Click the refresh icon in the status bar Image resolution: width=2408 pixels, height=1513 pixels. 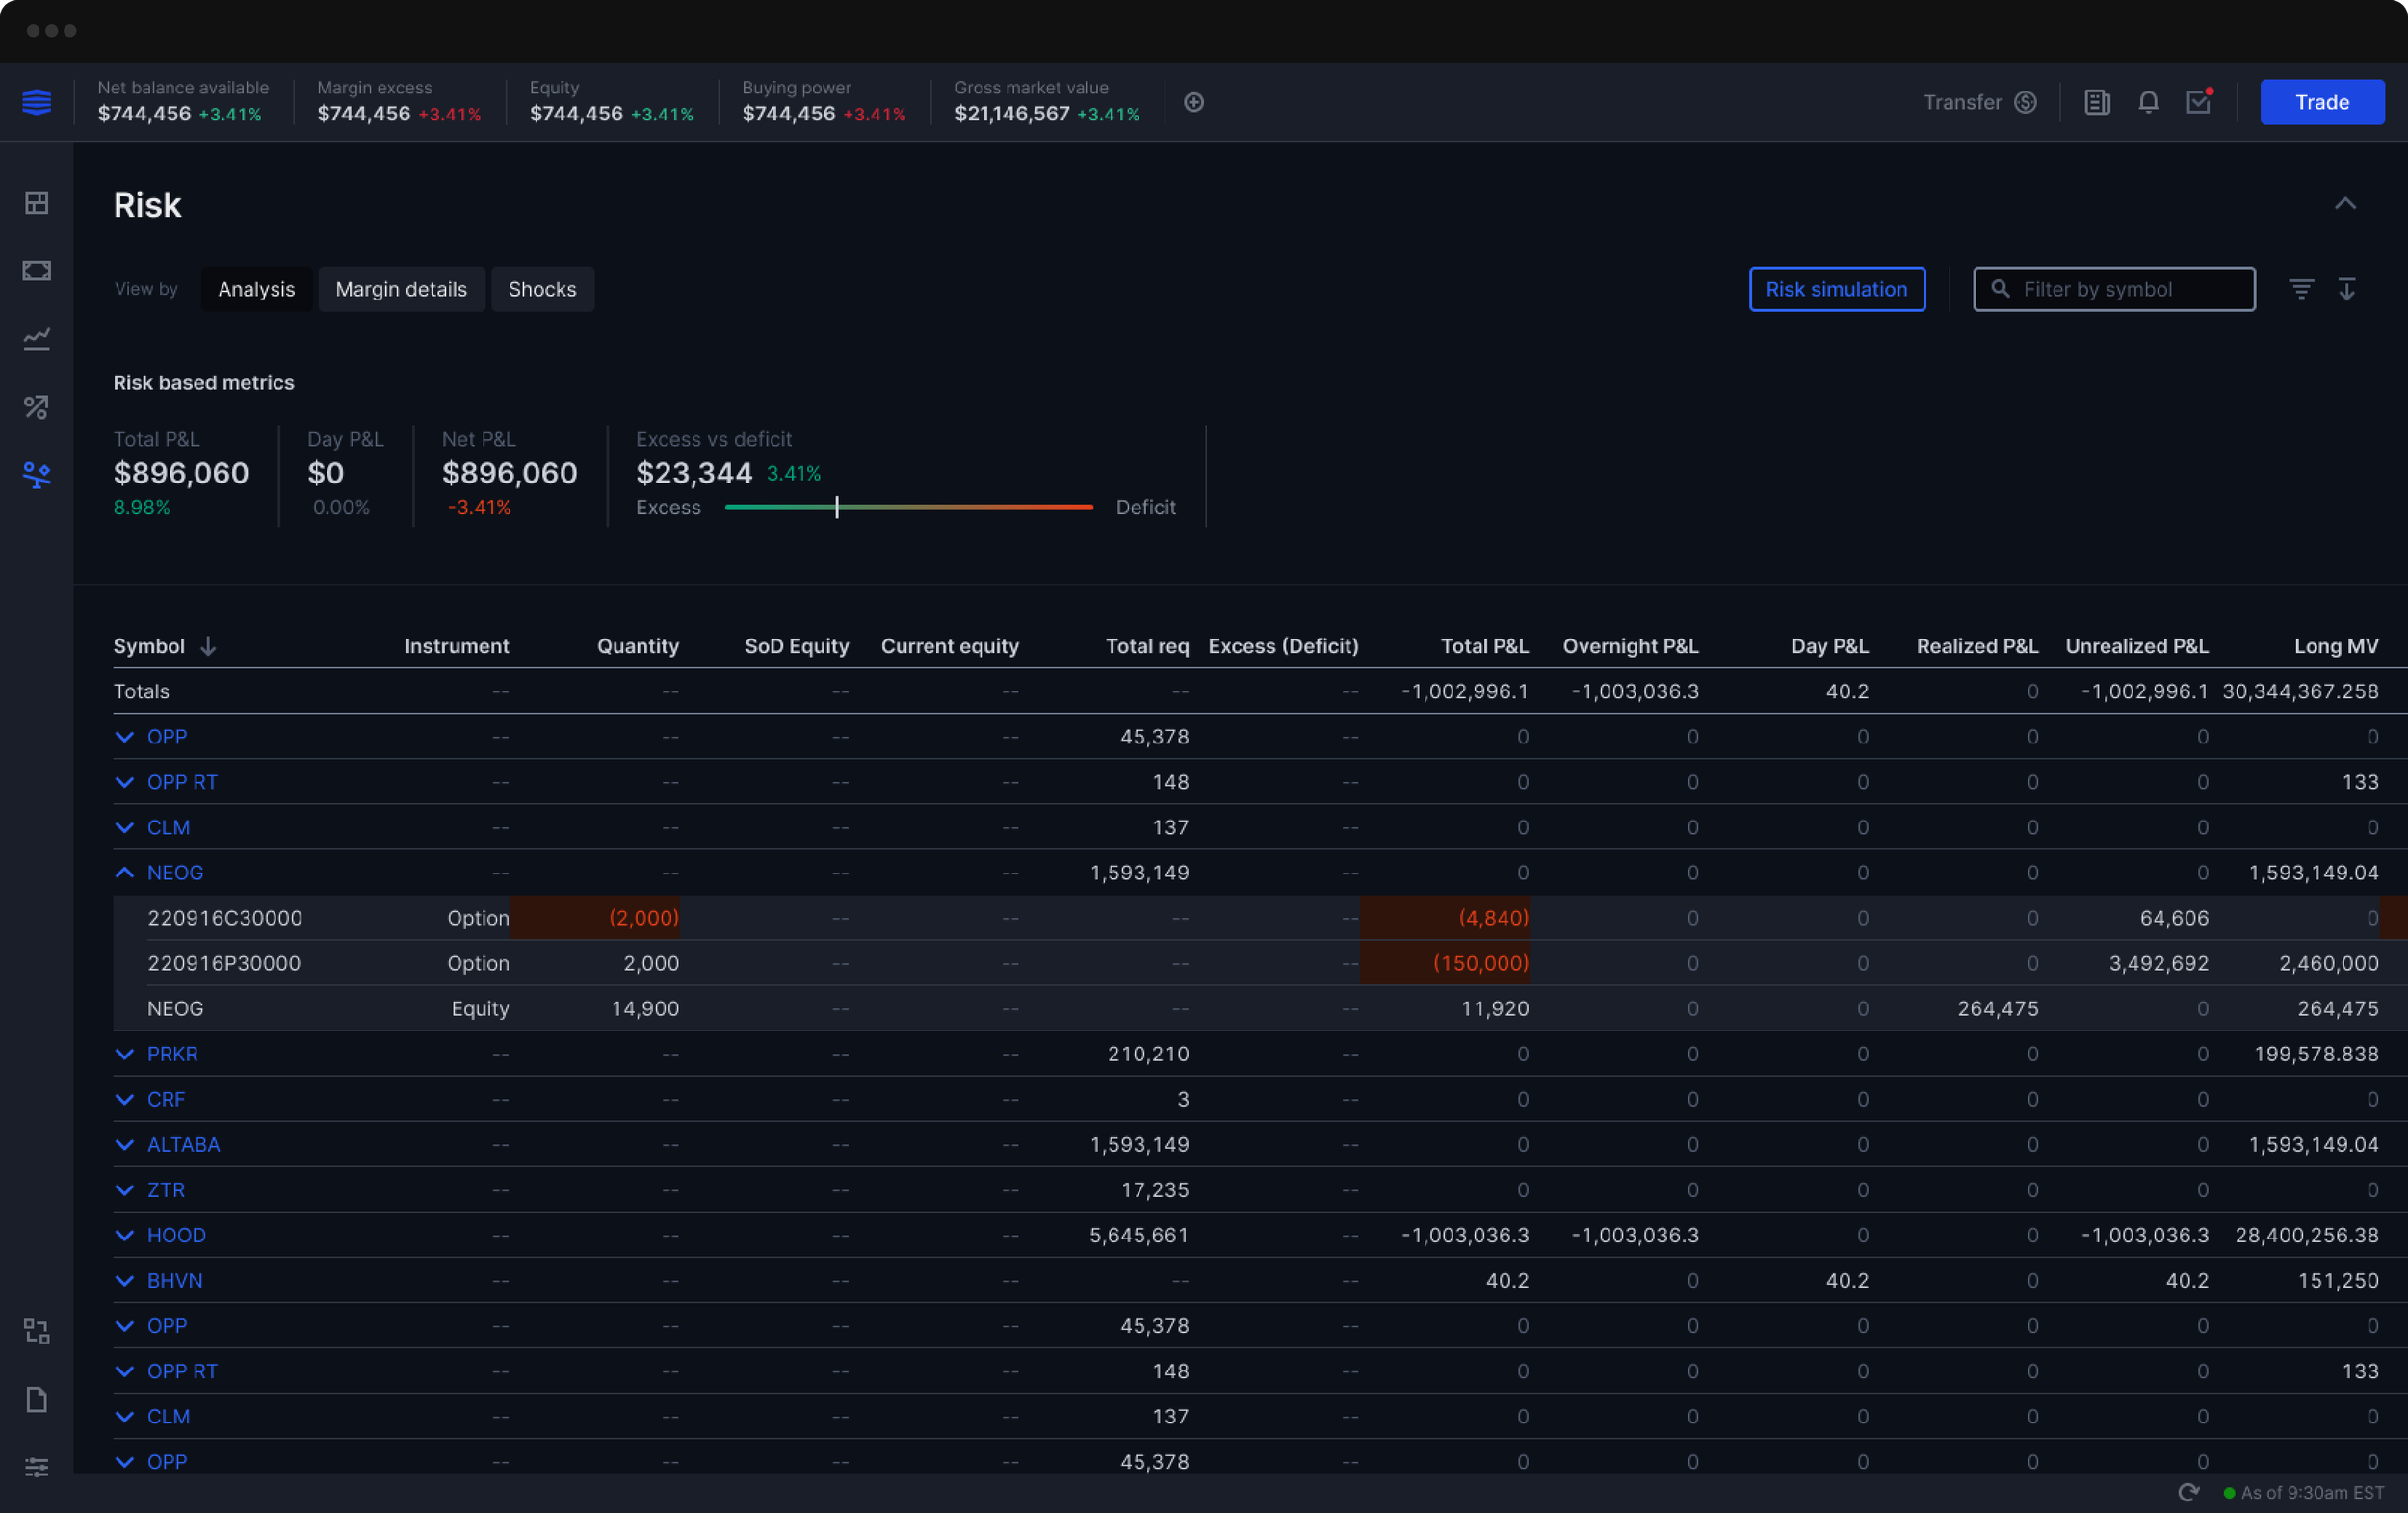point(2189,1492)
